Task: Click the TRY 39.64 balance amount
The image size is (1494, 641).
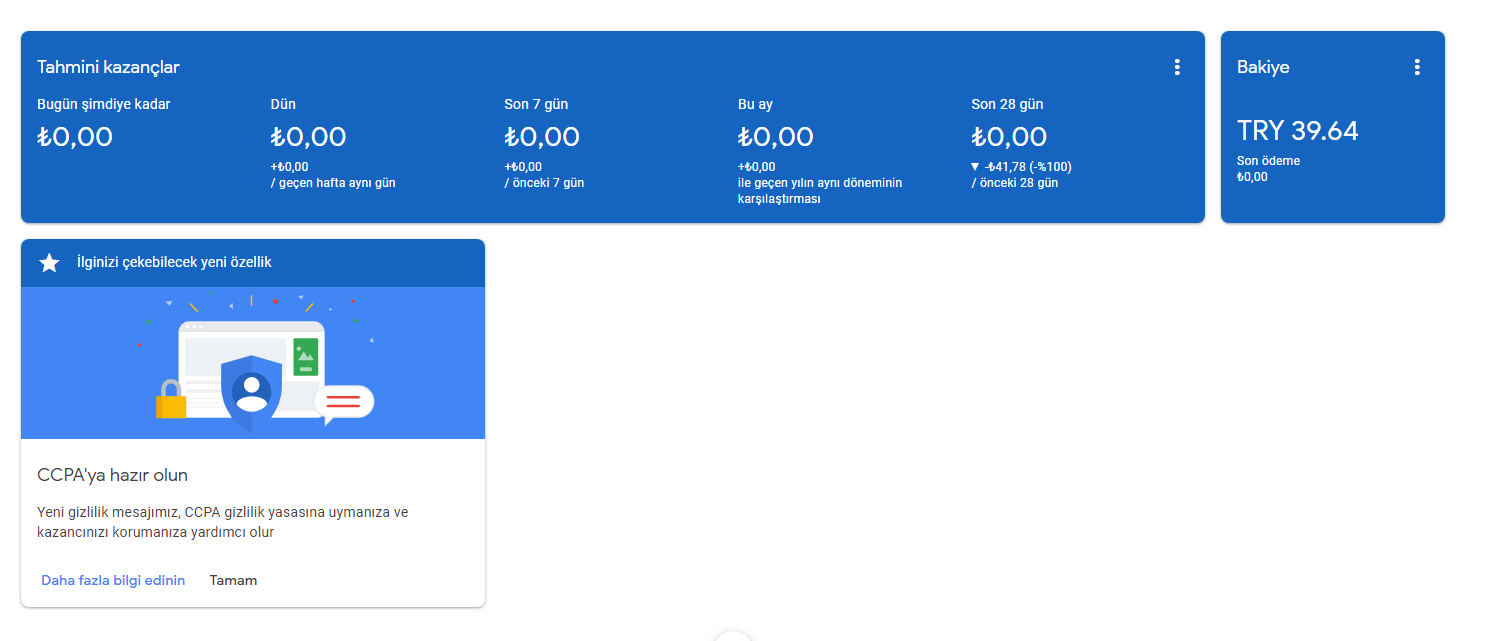Action: [x=1297, y=131]
